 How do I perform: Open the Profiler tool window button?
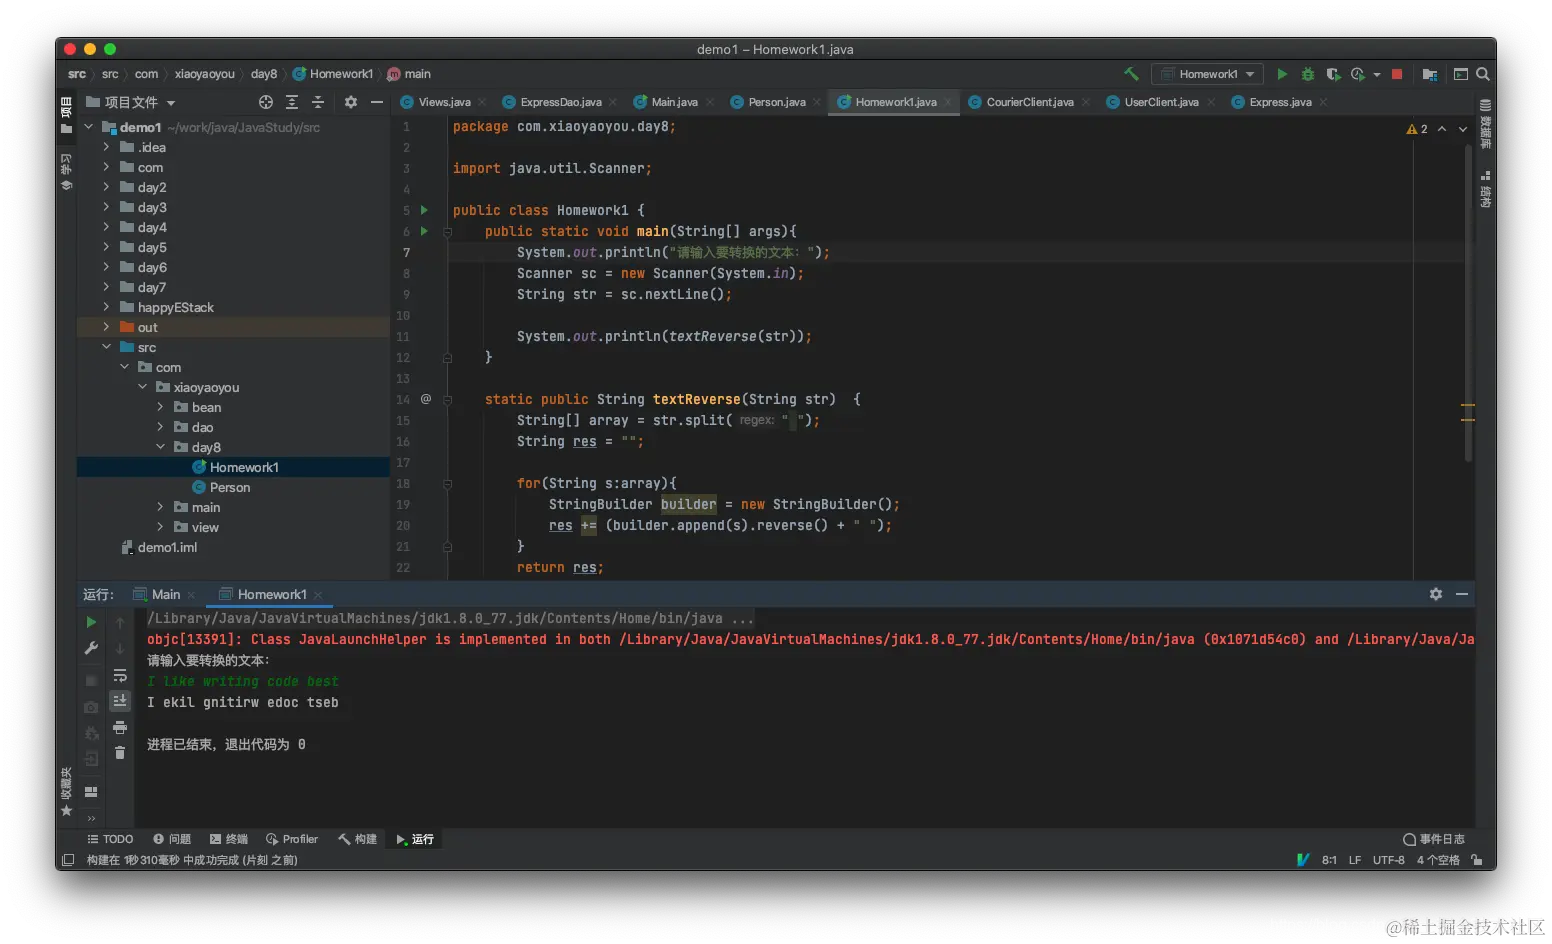(292, 839)
